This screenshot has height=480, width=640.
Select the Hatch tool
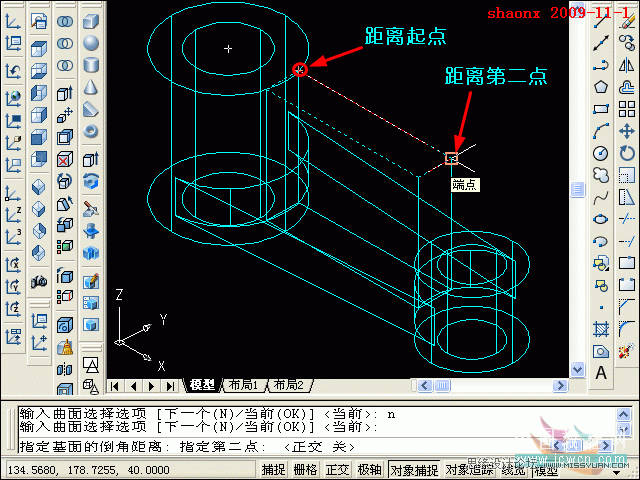coord(601,329)
